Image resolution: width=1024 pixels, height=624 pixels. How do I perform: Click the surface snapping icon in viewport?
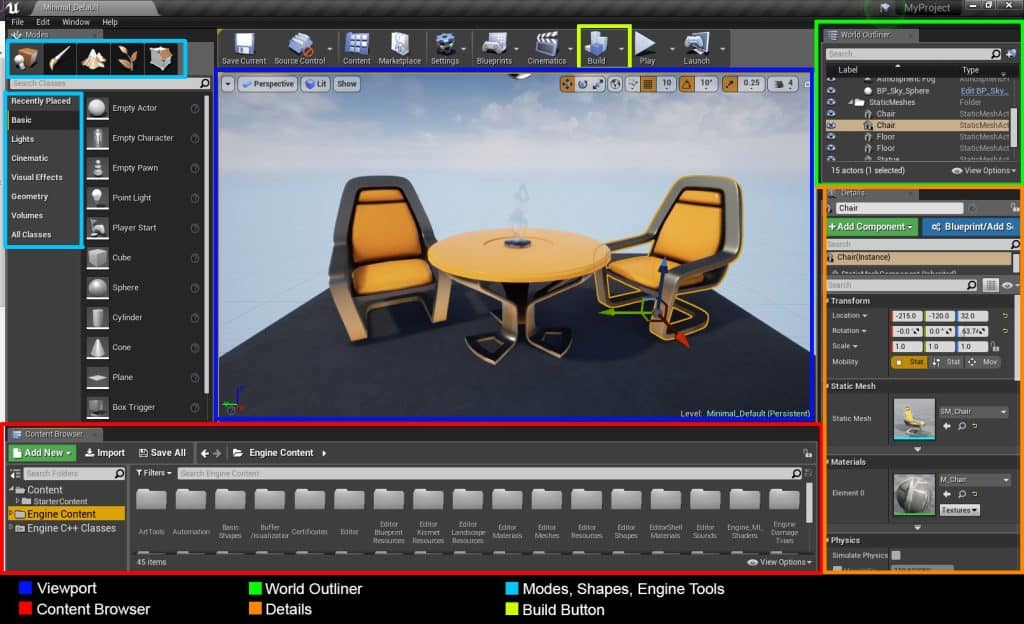pos(633,84)
